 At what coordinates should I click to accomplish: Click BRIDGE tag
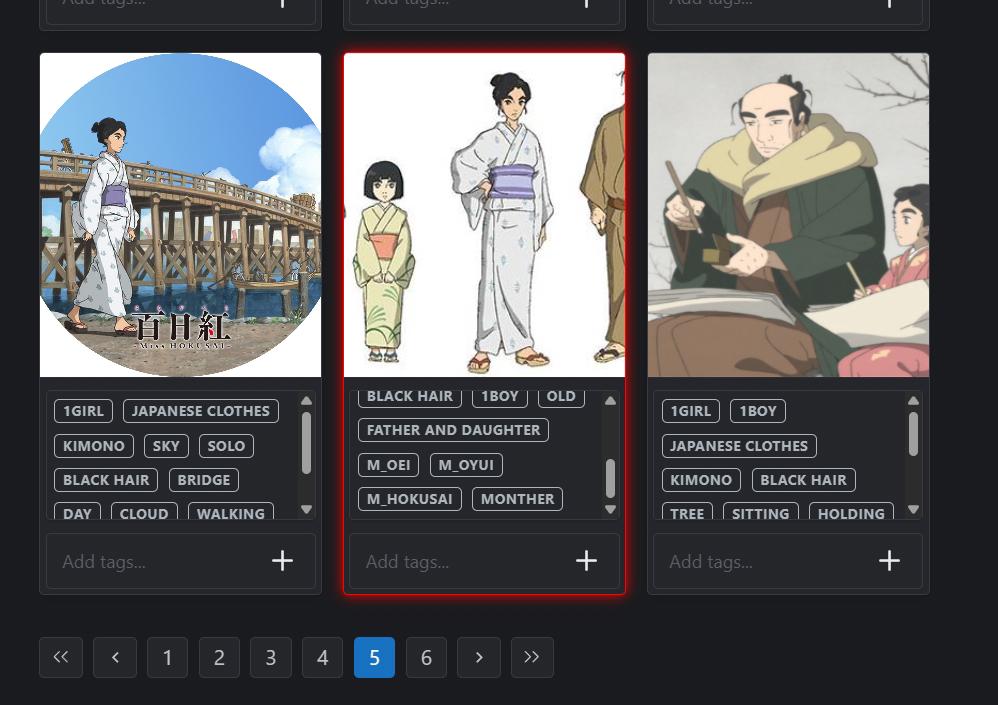click(x=204, y=480)
